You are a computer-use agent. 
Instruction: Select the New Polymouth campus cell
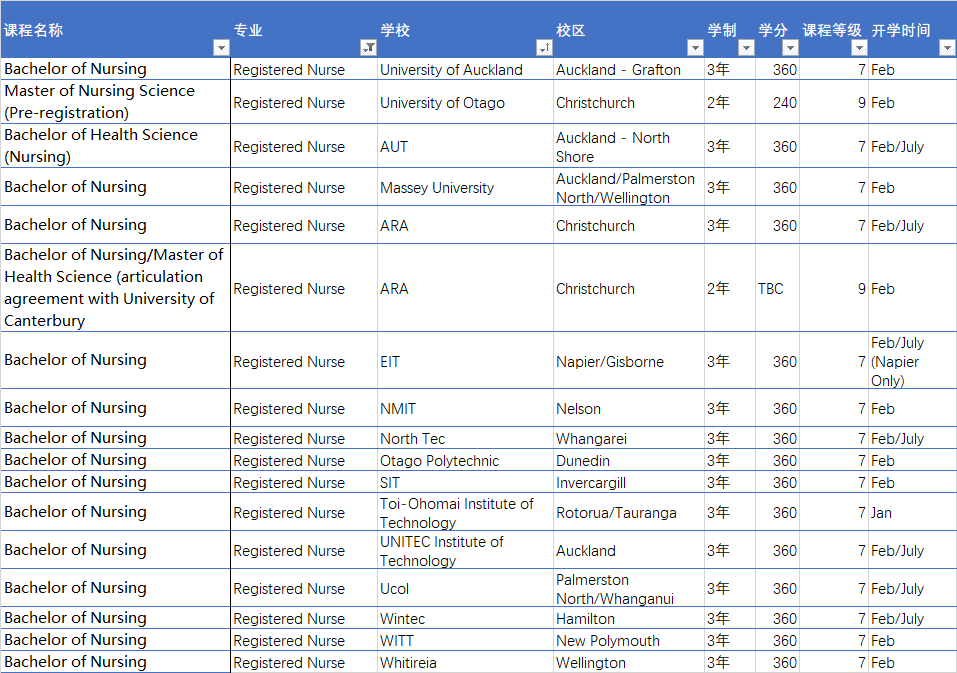[629, 640]
